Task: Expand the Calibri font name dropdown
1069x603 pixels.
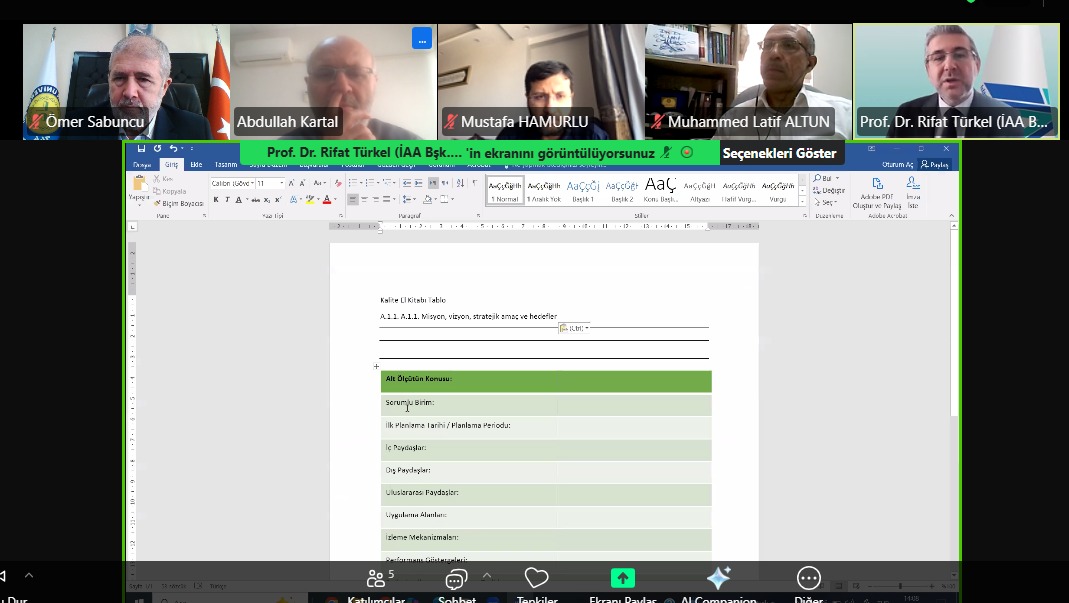Action: [x=252, y=183]
